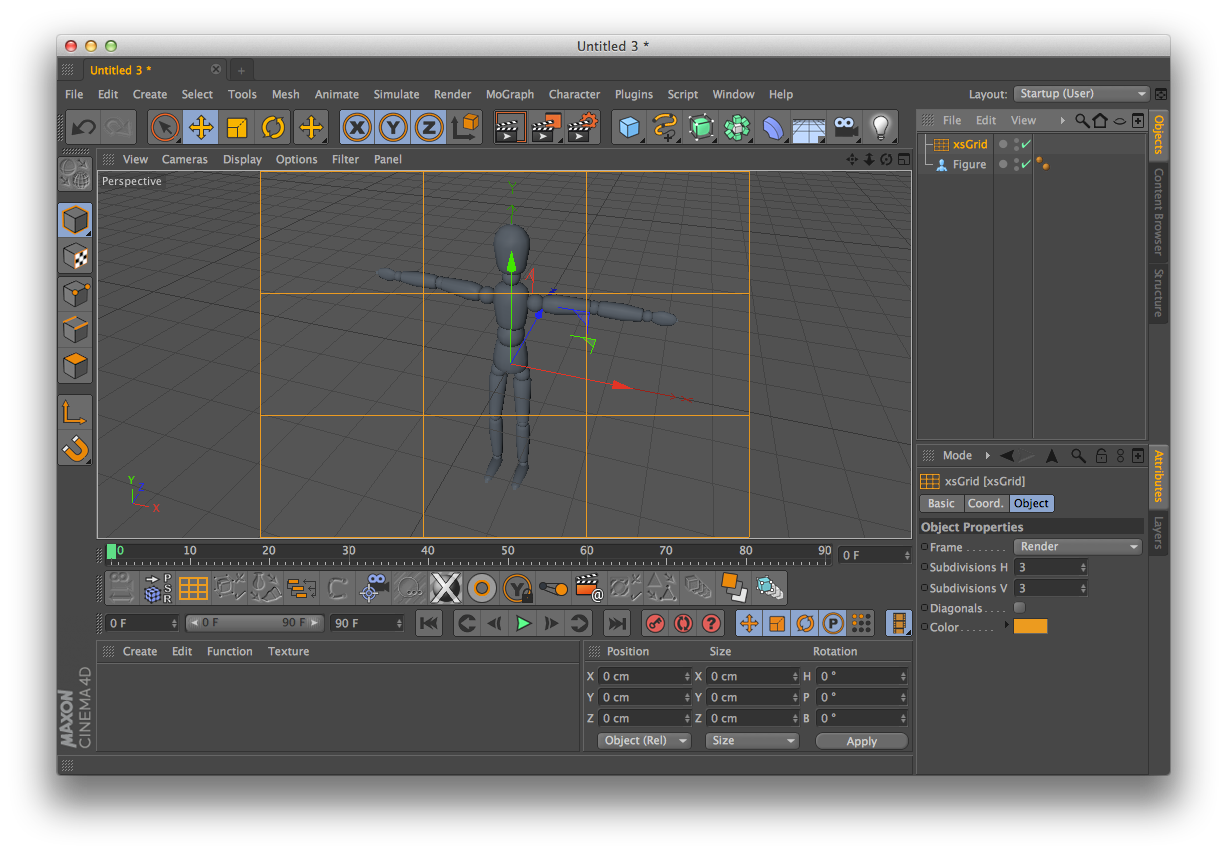1227x854 pixels.
Task: Click the Apply button
Action: pos(861,740)
